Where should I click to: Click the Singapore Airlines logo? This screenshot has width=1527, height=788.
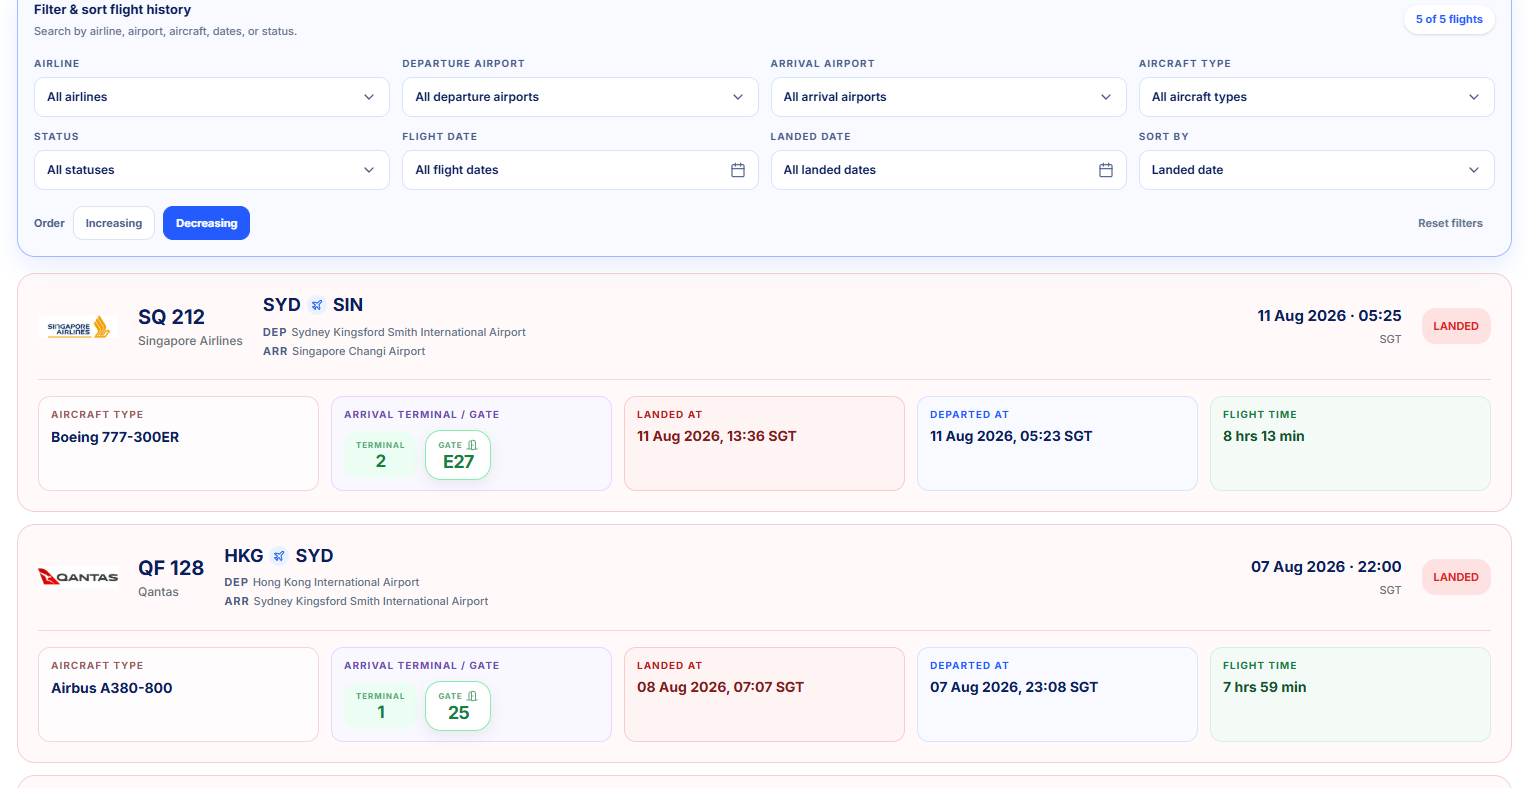click(x=78, y=327)
